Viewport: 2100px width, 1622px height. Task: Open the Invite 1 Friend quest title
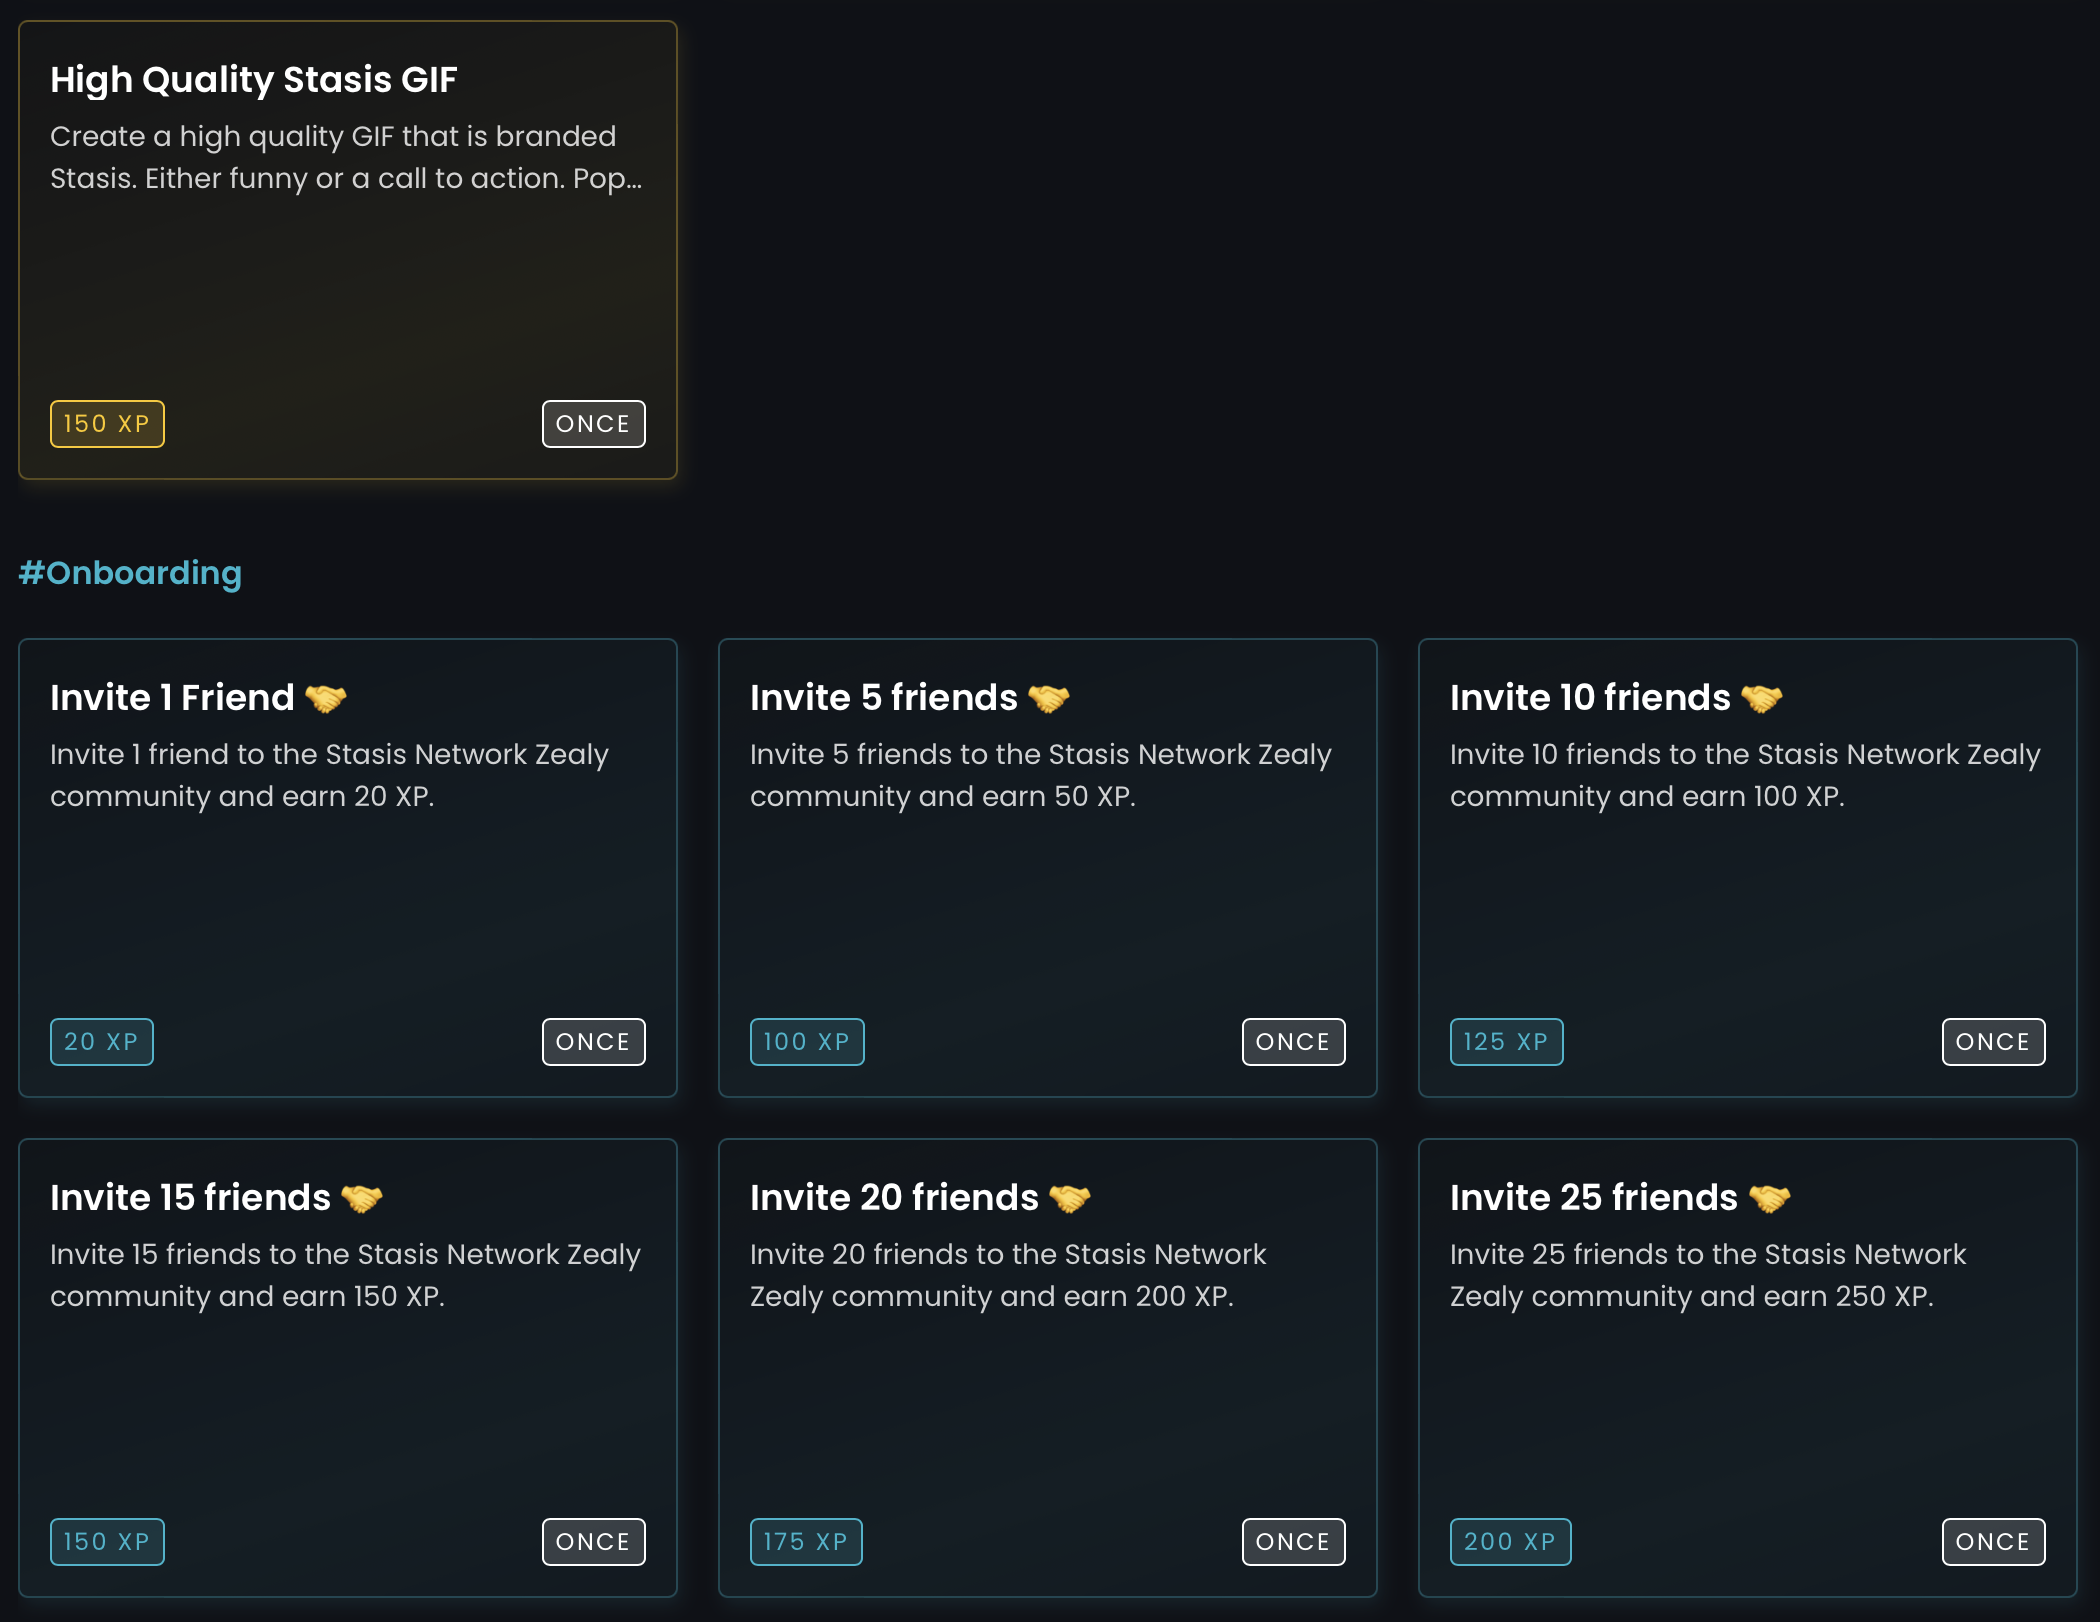pos(172,697)
